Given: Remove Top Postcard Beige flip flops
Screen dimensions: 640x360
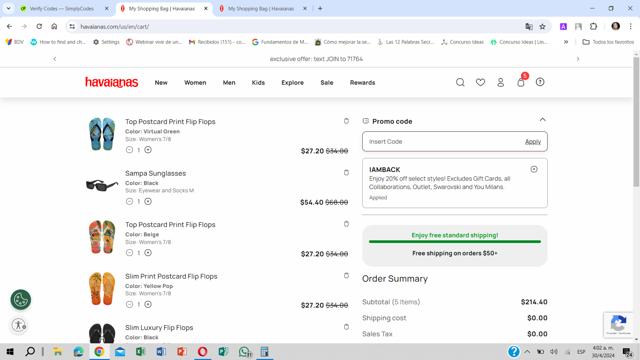Looking at the screenshot, I should click(x=346, y=224).
